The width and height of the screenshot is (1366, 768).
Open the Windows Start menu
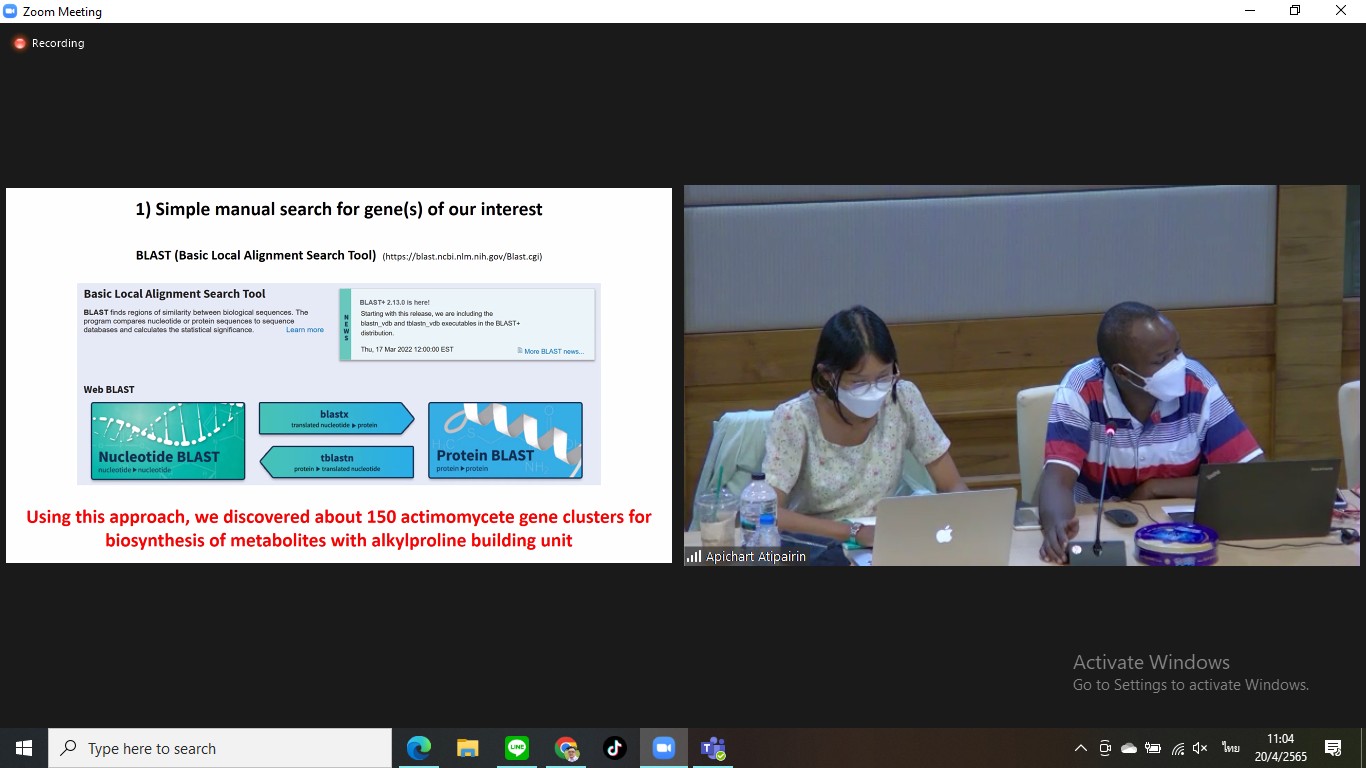click(24, 748)
